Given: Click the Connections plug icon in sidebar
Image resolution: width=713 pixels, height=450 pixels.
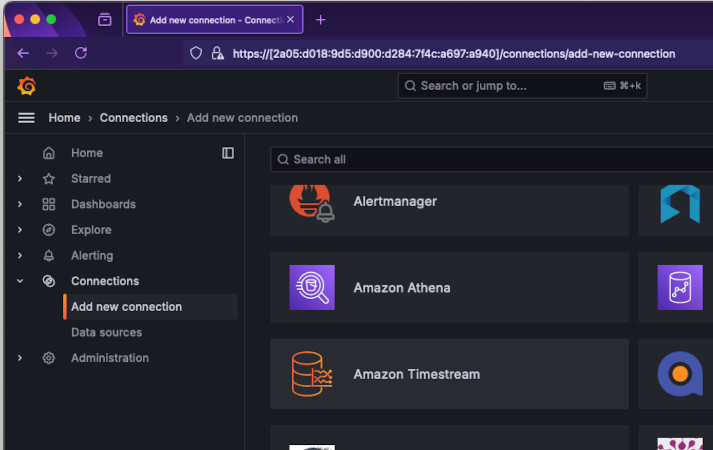Looking at the screenshot, I should 49,281.
